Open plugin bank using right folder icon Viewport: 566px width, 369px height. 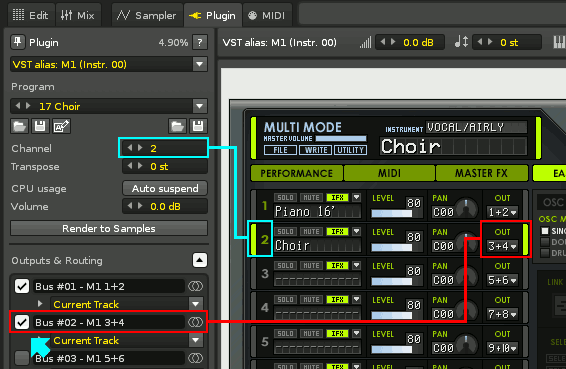pyautogui.click(x=177, y=126)
